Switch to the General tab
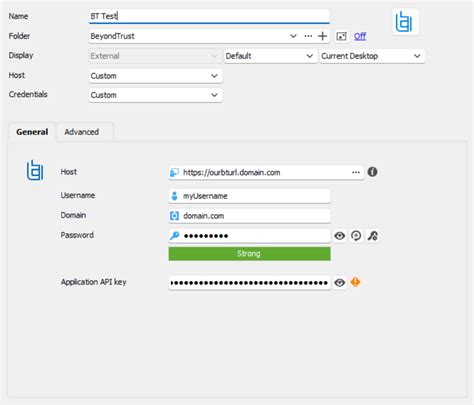Screen dimensions: 474x405 32,132
